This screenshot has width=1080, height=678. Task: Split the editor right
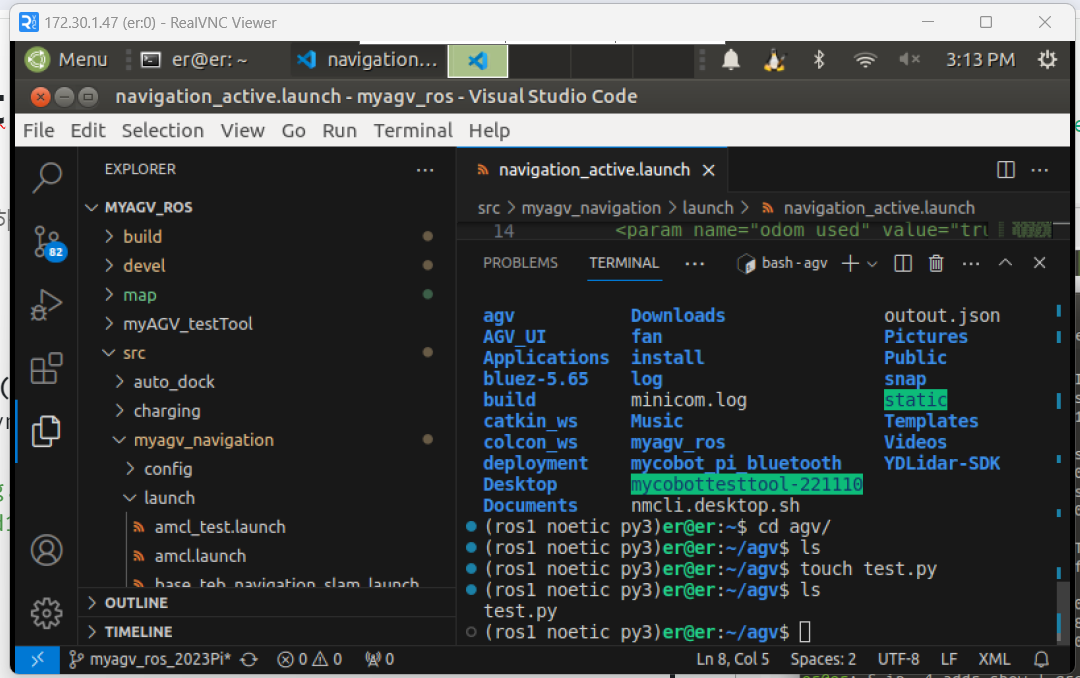point(1006,170)
